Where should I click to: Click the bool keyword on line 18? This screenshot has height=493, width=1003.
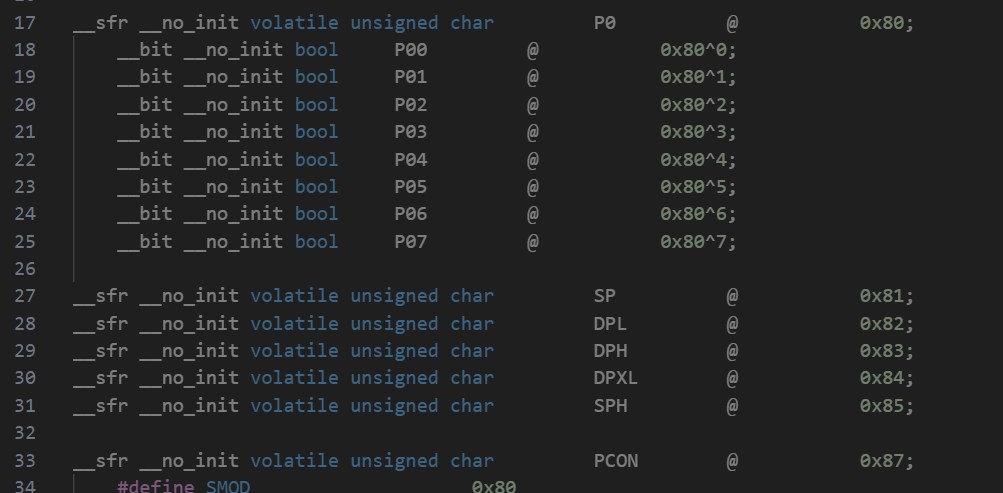(316, 50)
